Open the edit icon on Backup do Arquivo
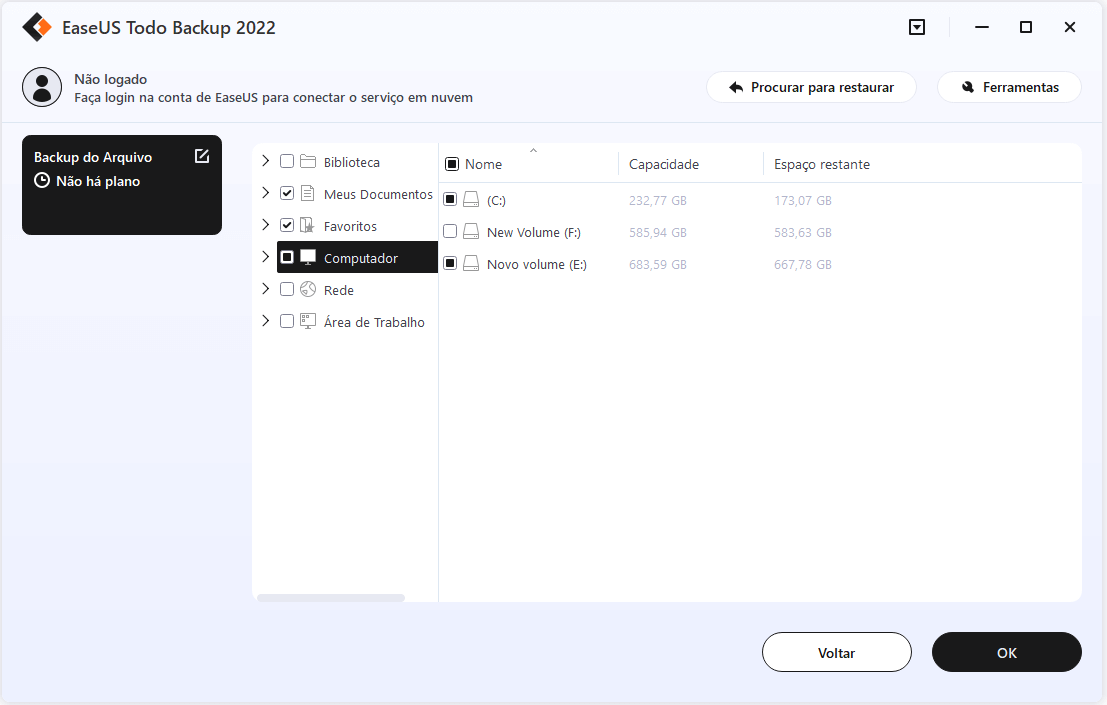Viewport: 1107px width, 705px height. coord(203,156)
